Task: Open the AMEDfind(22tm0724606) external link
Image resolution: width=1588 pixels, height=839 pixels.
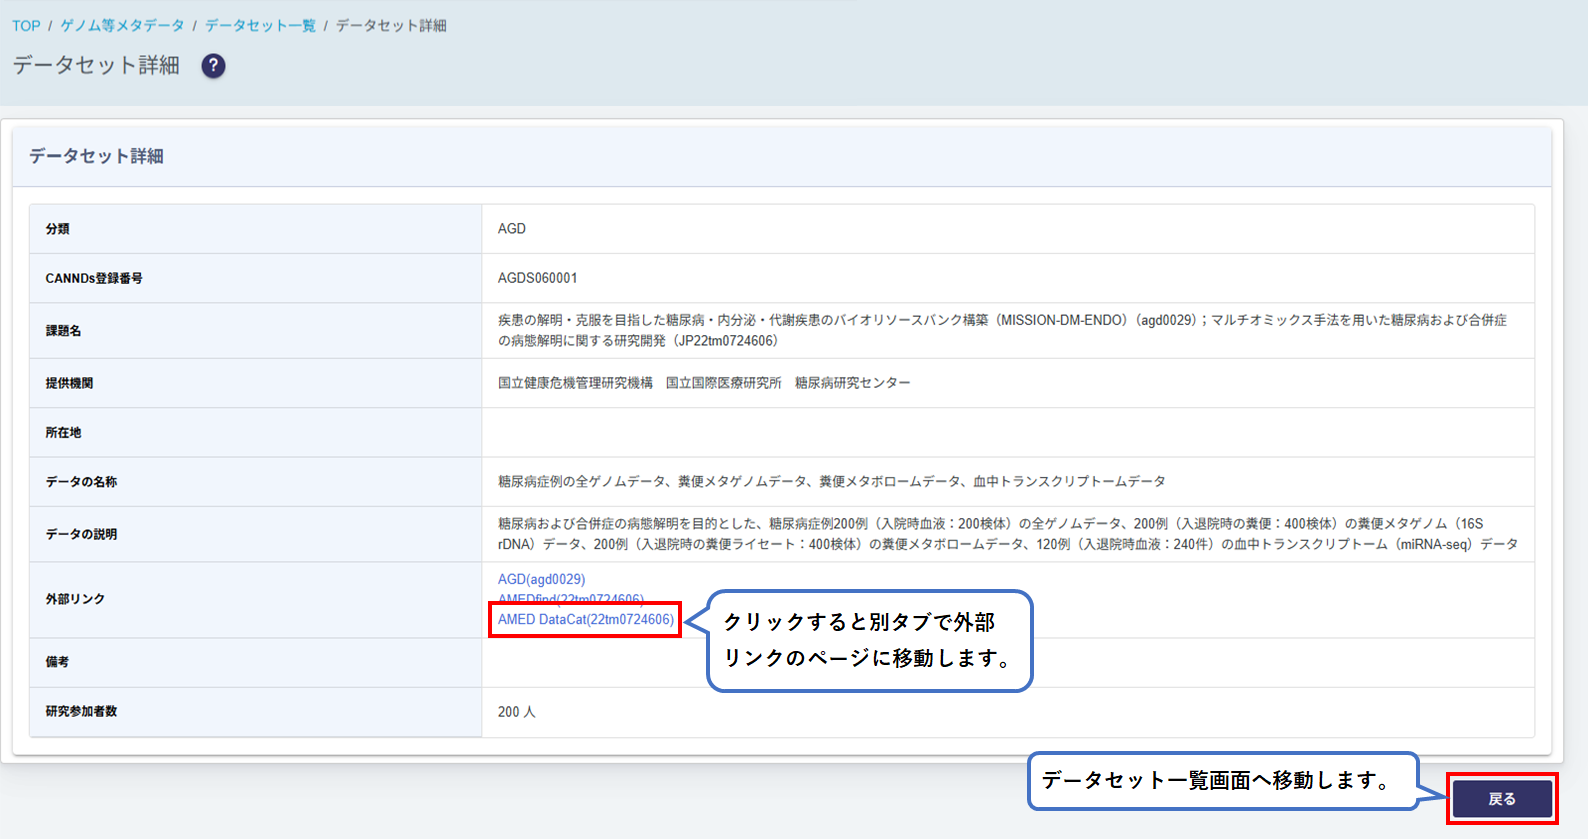Action: pyautogui.click(x=570, y=597)
